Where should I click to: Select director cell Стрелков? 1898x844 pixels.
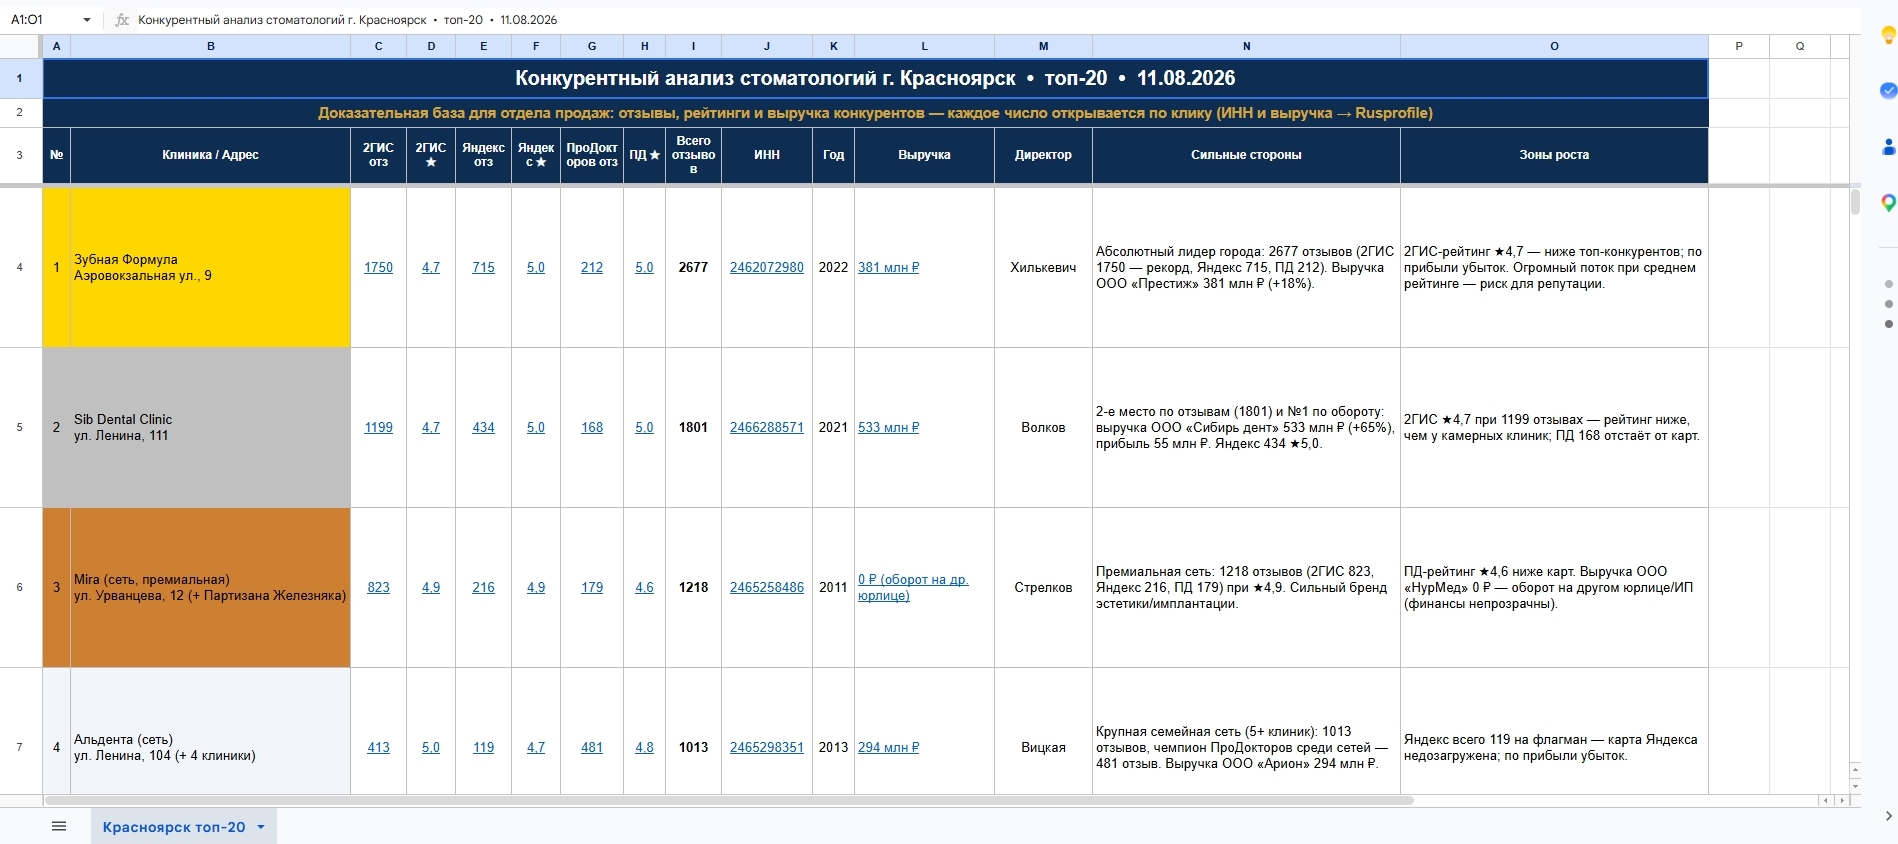1043,587
